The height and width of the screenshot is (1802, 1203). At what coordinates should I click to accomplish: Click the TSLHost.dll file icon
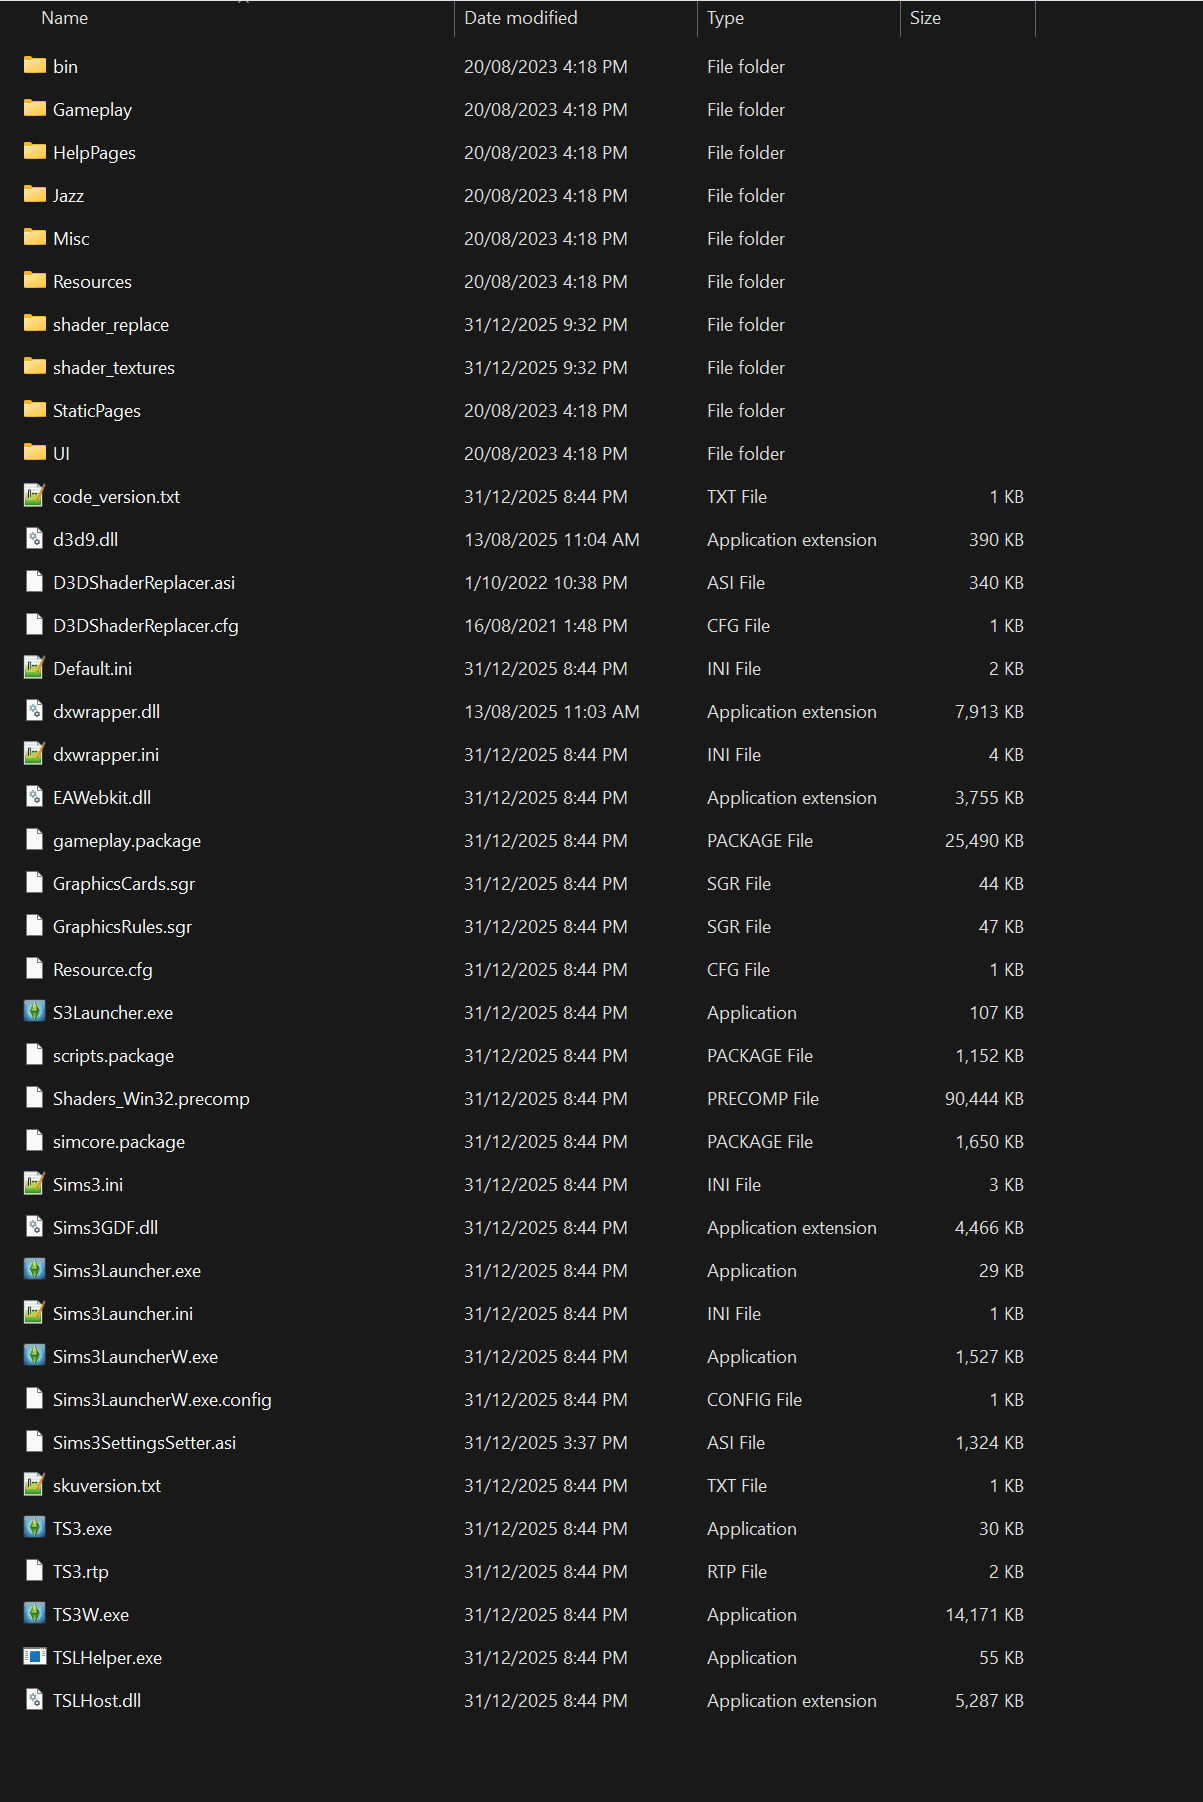pyautogui.click(x=35, y=1700)
